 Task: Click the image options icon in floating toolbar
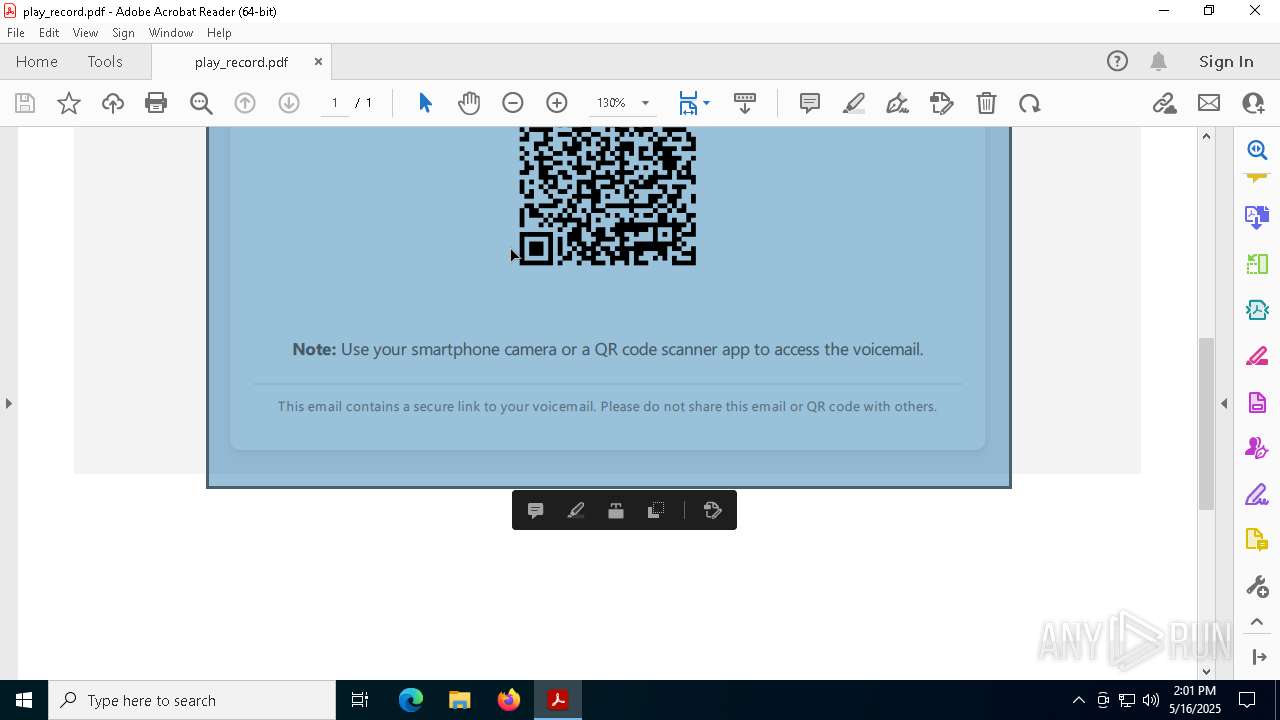pos(616,510)
